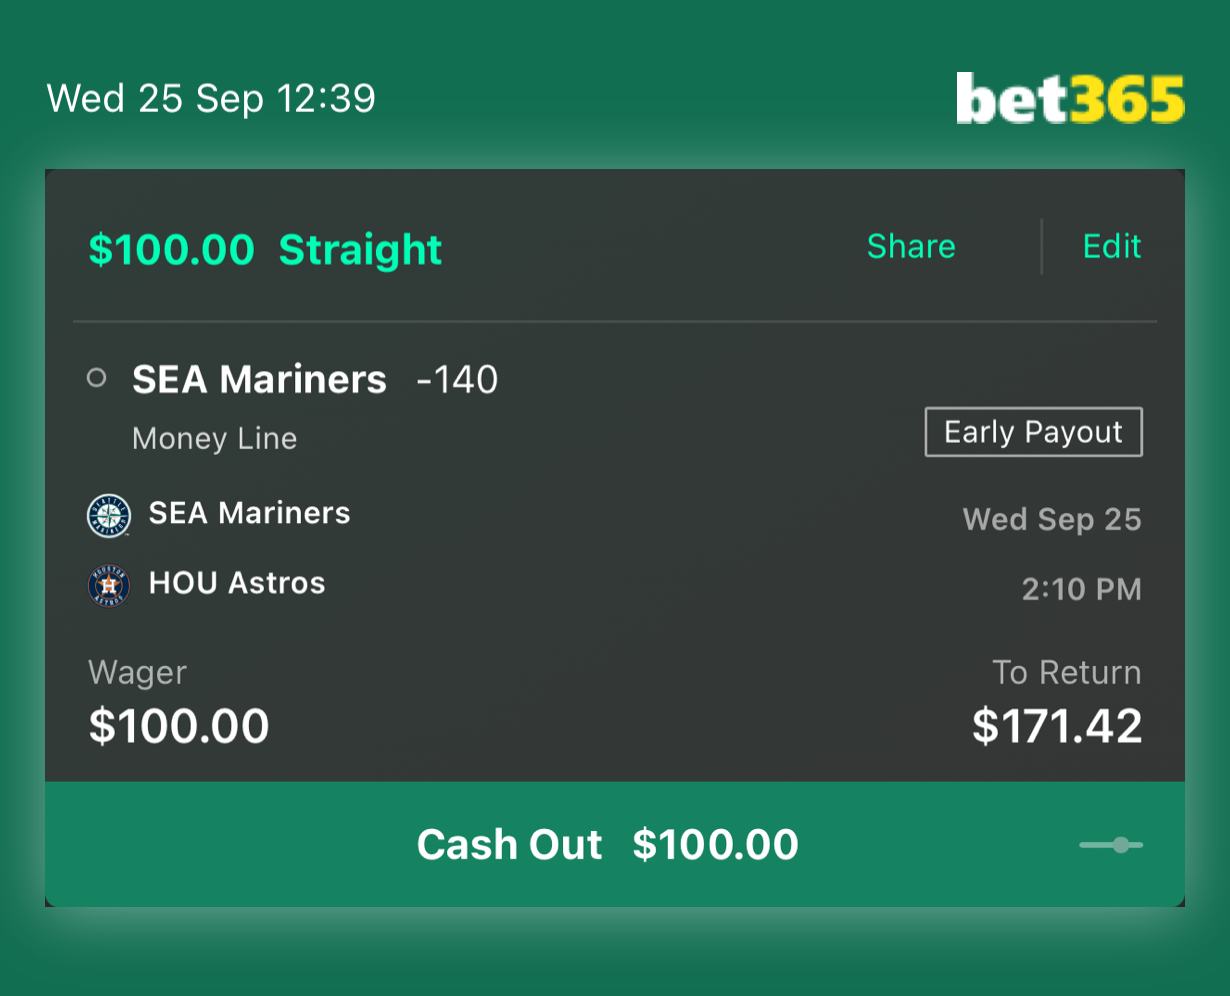Open the Share menu
The image size is (1230, 996).
click(910, 247)
